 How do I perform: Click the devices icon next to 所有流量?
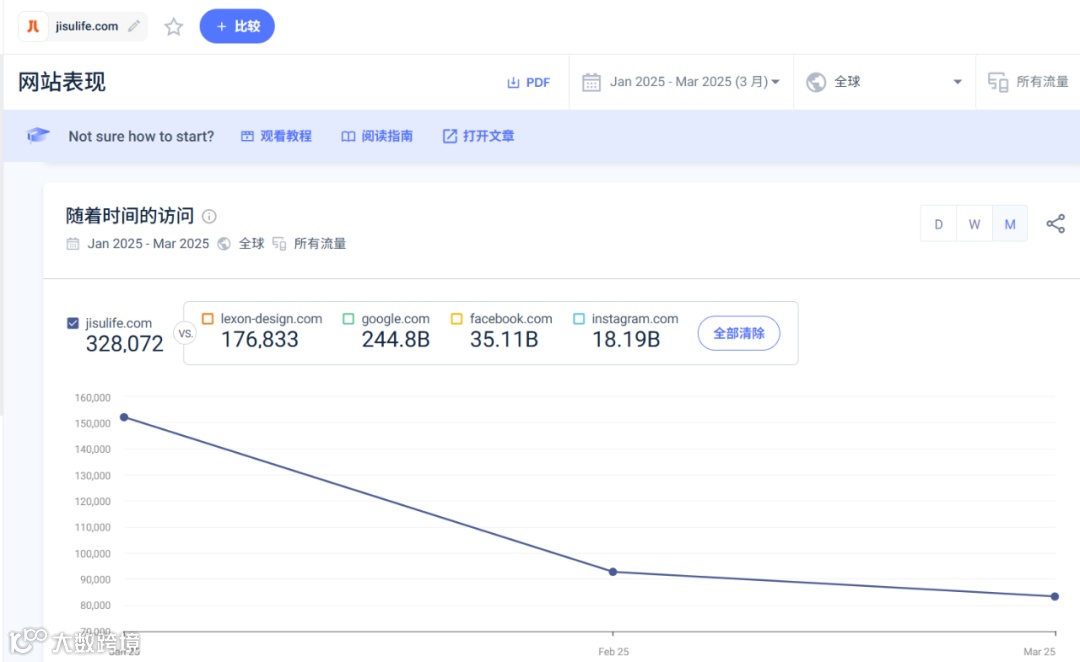pos(997,82)
